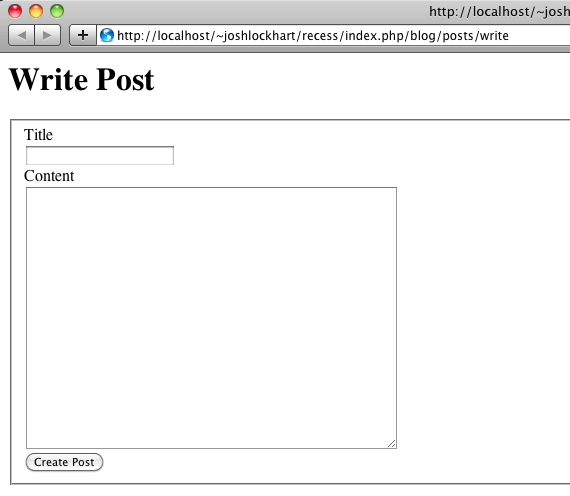Image resolution: width=570 pixels, height=496 pixels.
Task: Click the textarea resize handle corner
Action: click(392, 443)
